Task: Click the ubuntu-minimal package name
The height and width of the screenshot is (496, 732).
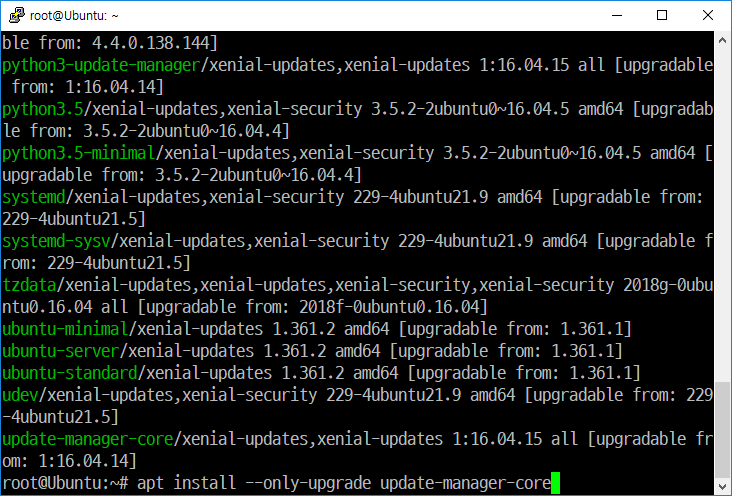Action: (x=65, y=329)
